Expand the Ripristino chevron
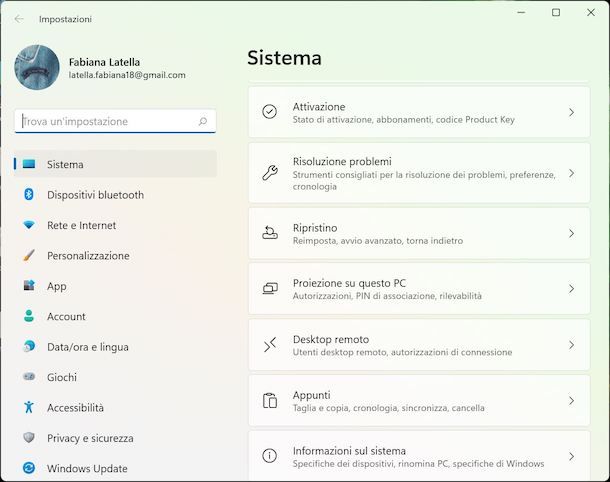This screenshot has width=610, height=482. coord(571,233)
